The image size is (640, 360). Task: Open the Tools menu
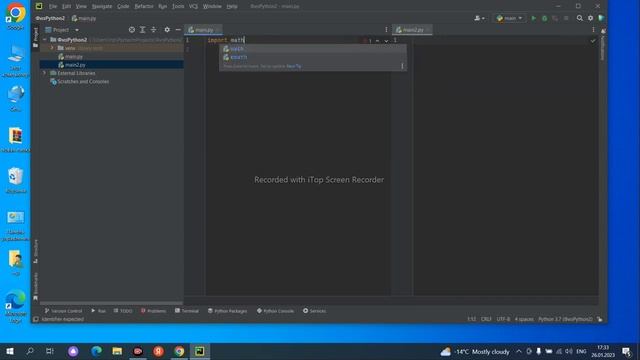tap(178, 6)
